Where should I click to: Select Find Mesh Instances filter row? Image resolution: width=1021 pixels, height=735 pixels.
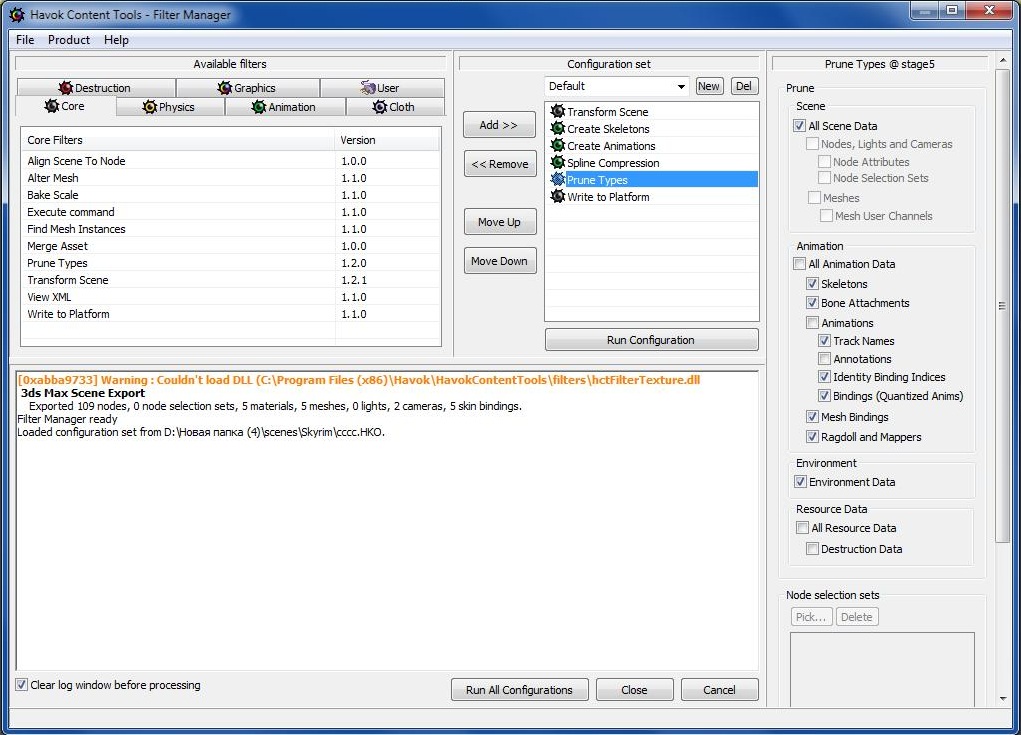(x=231, y=229)
